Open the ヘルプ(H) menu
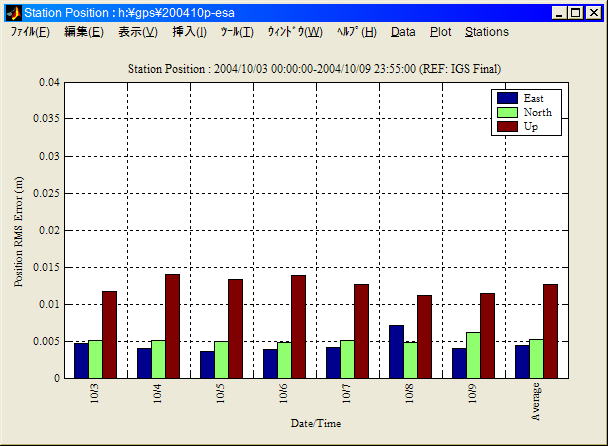The height and width of the screenshot is (446, 608). (x=356, y=32)
